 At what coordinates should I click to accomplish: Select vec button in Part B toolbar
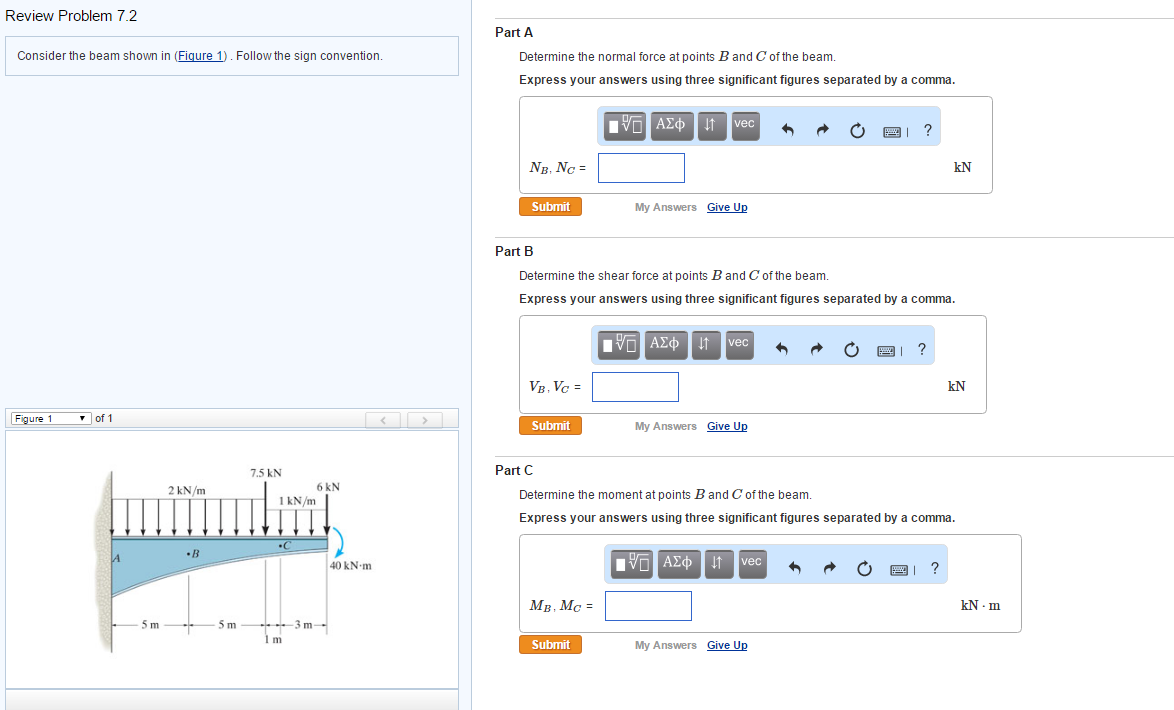pos(739,345)
